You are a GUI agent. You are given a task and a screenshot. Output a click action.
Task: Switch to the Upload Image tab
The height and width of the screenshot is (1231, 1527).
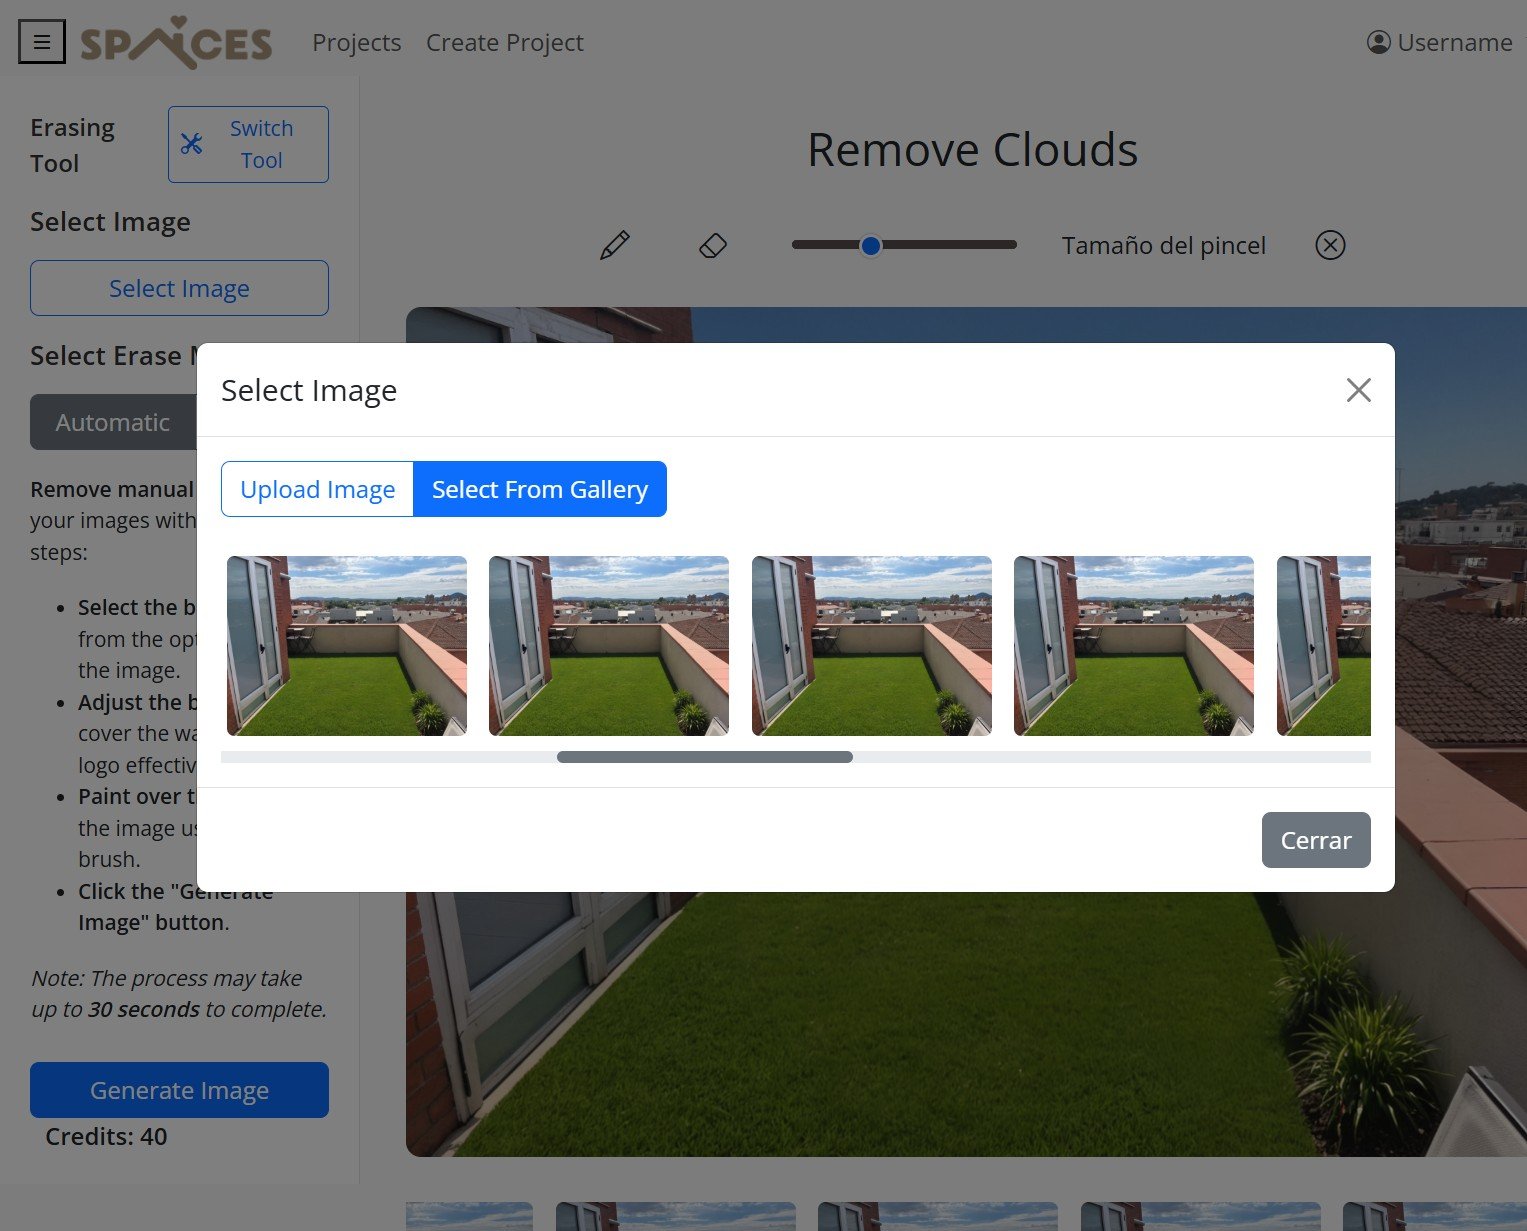(317, 489)
